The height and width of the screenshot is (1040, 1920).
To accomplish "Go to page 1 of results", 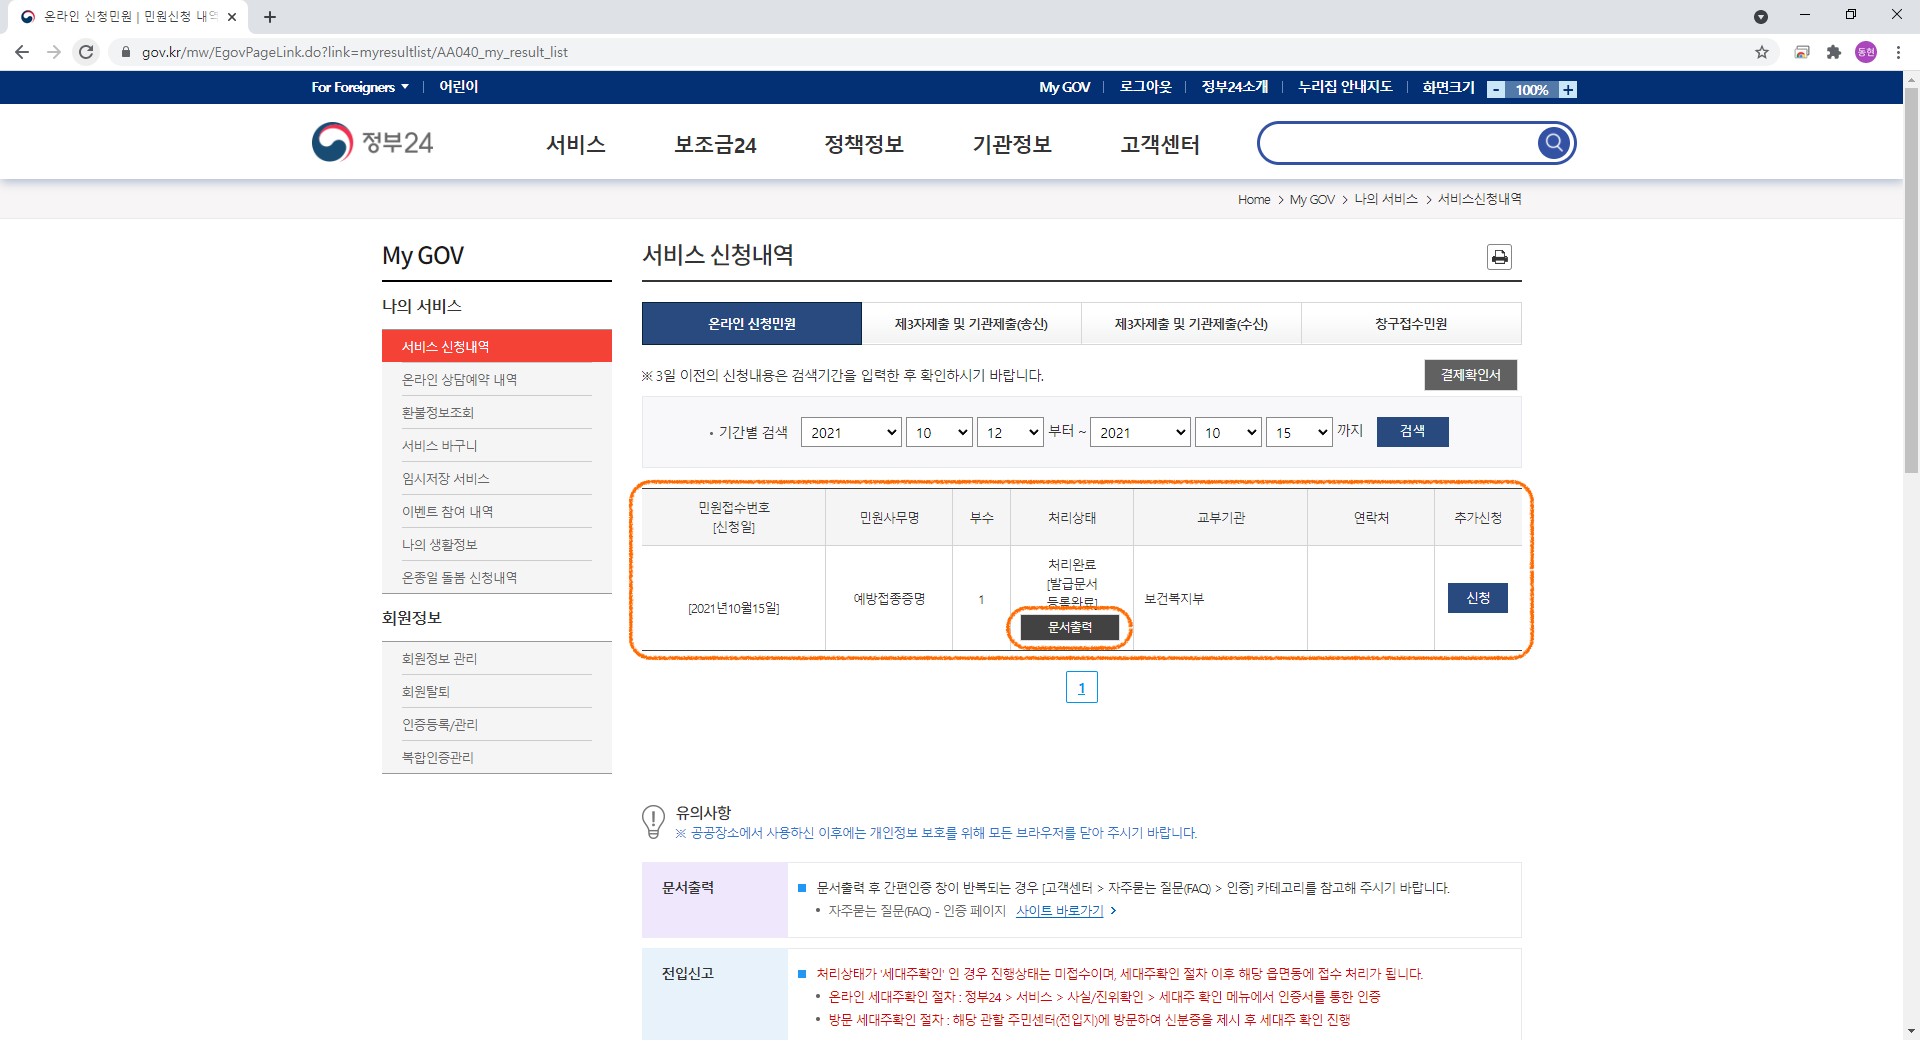I will [x=1081, y=687].
